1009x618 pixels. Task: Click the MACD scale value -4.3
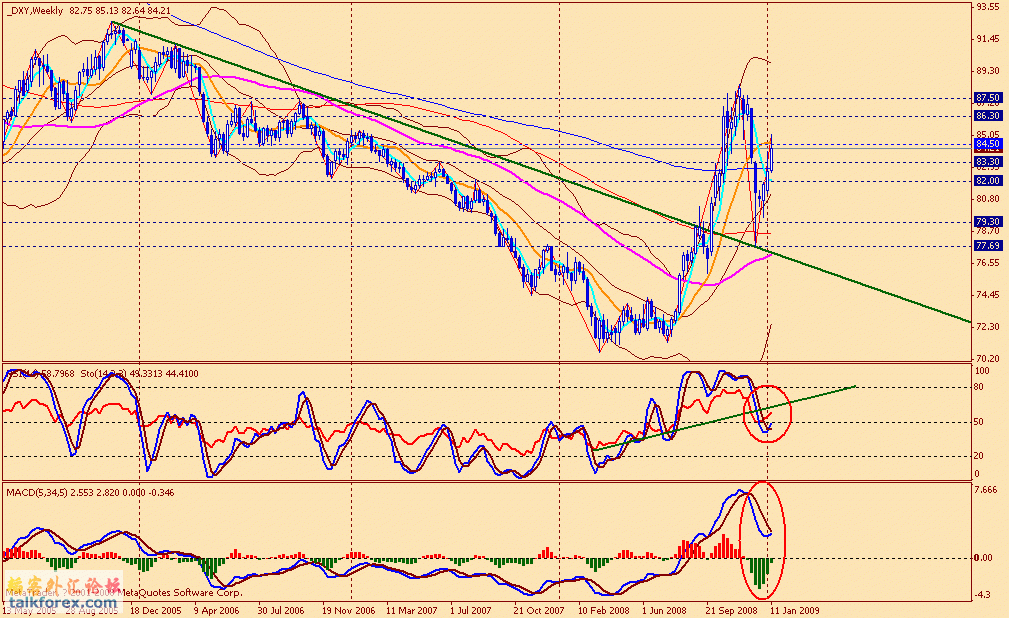point(983,595)
